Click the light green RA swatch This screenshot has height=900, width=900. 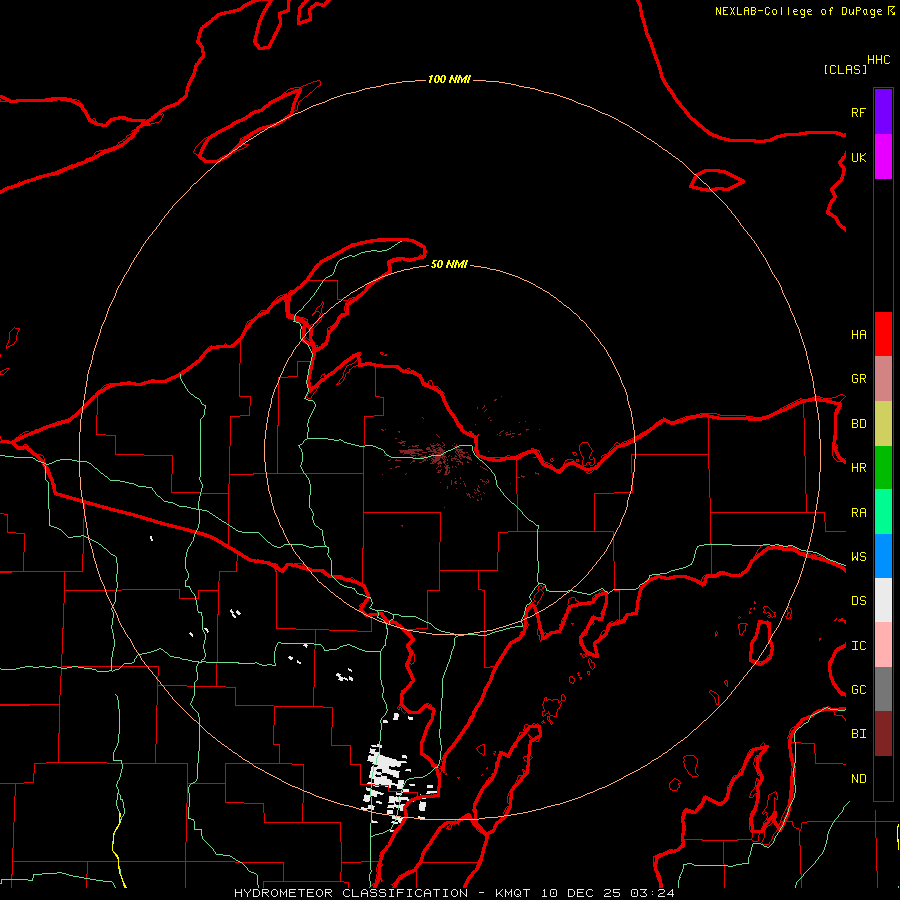883,512
